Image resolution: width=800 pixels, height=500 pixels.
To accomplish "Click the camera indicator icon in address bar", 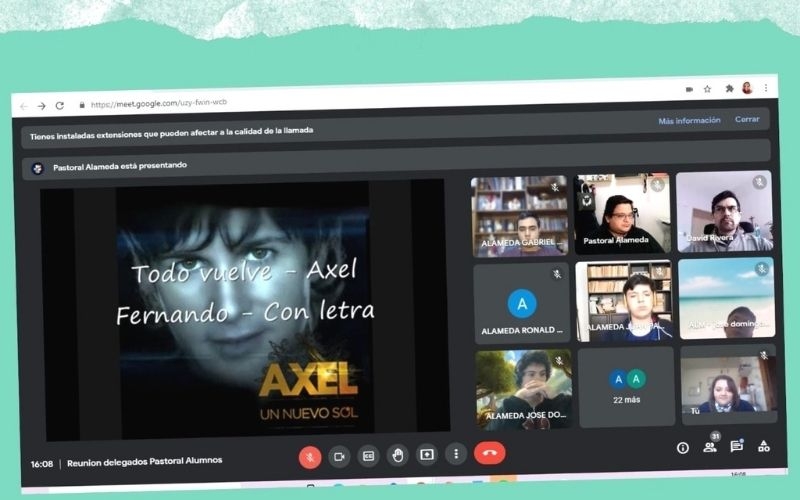I will 689,89.
